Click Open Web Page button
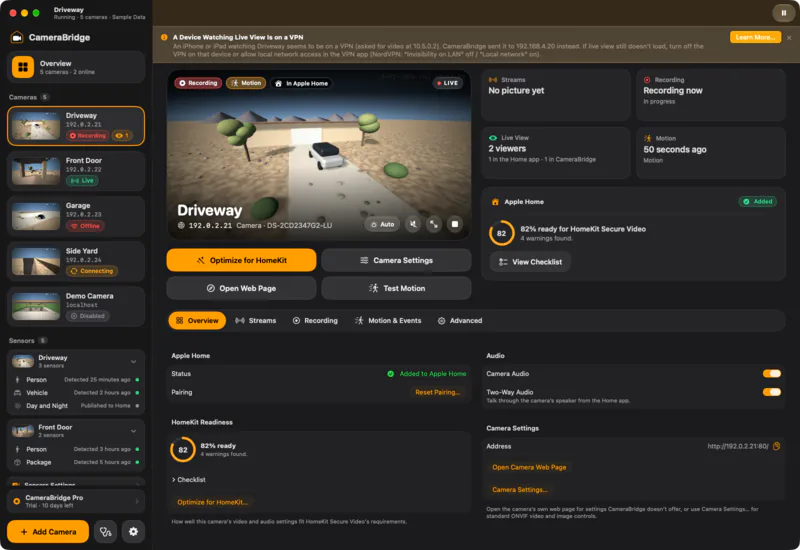The width and height of the screenshot is (800, 550). (x=241, y=288)
